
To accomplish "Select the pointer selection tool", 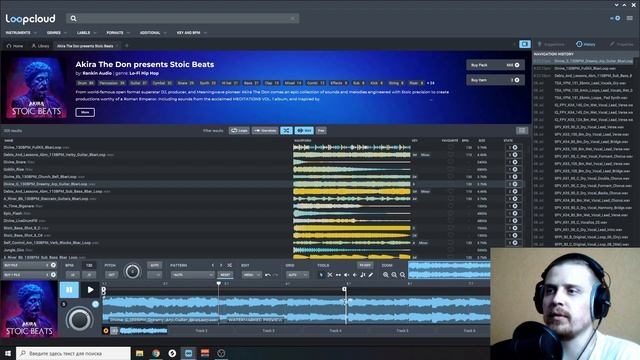I will (321, 275).
